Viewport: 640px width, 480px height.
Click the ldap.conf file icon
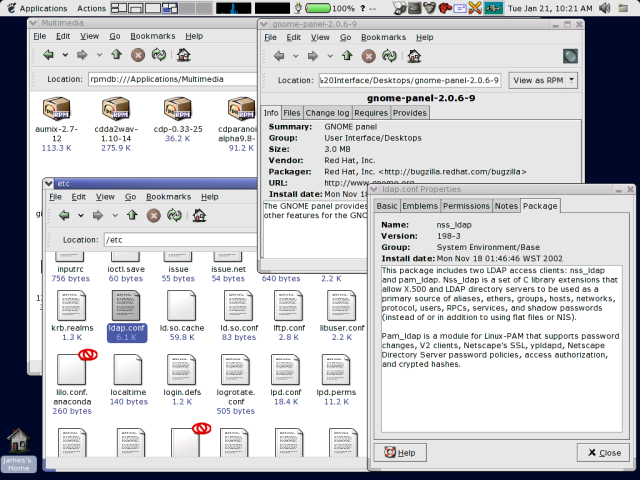pyautogui.click(x=126, y=305)
